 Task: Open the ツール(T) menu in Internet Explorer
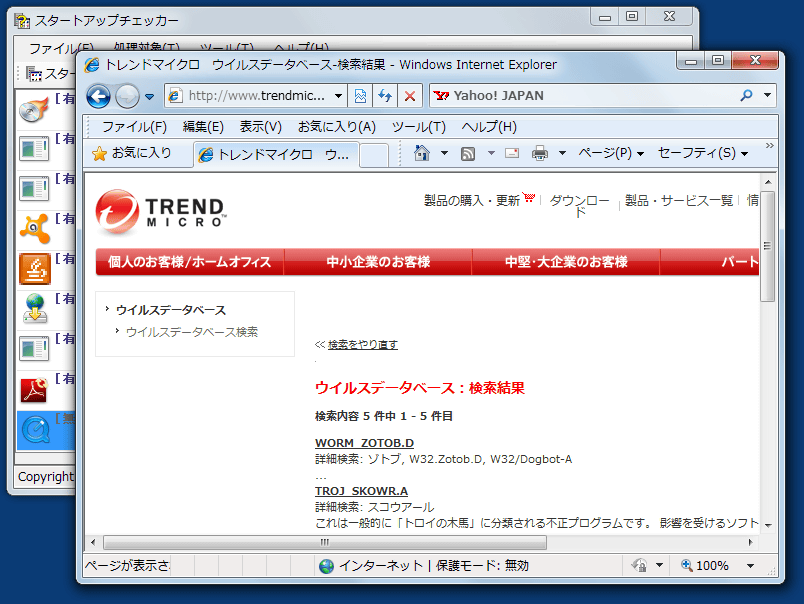(x=418, y=127)
